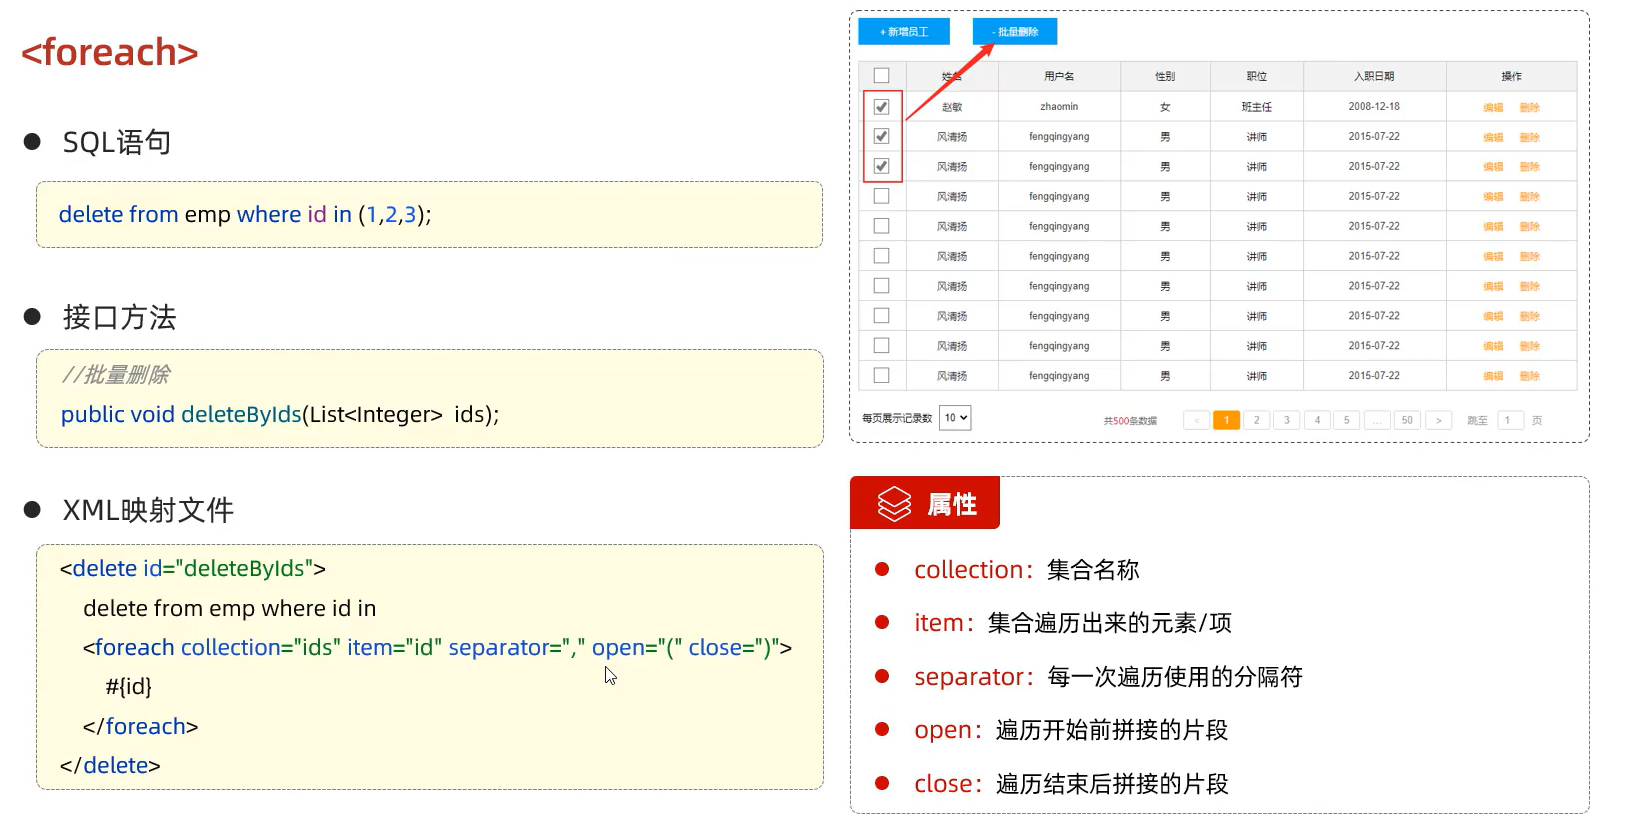
Task: Click 删除 in the last table row
Action: (1529, 376)
